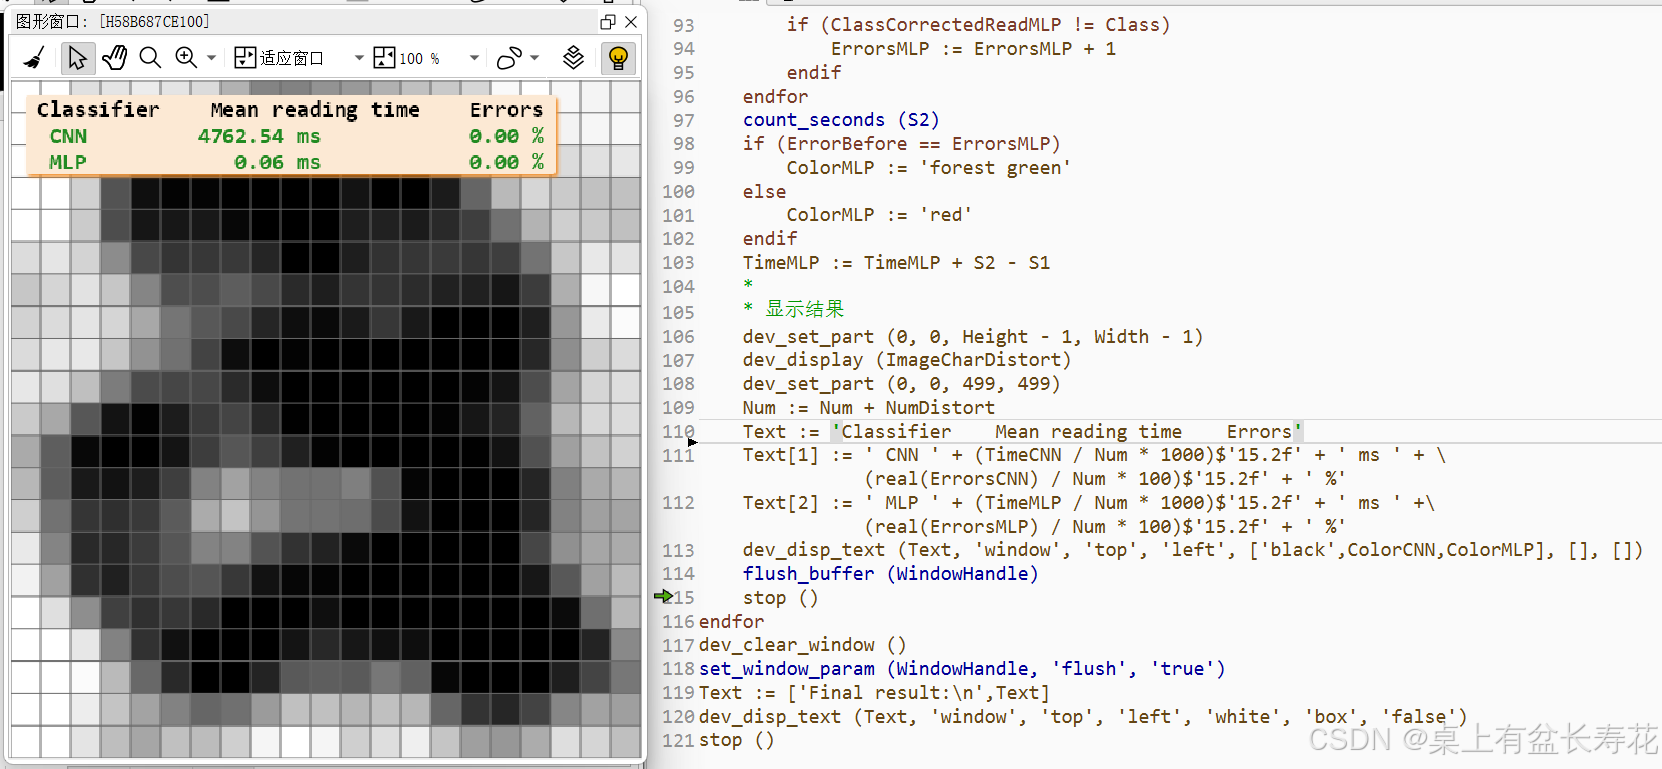
Task: Click 'stop ()' on line 115
Action: pyautogui.click(x=780, y=597)
